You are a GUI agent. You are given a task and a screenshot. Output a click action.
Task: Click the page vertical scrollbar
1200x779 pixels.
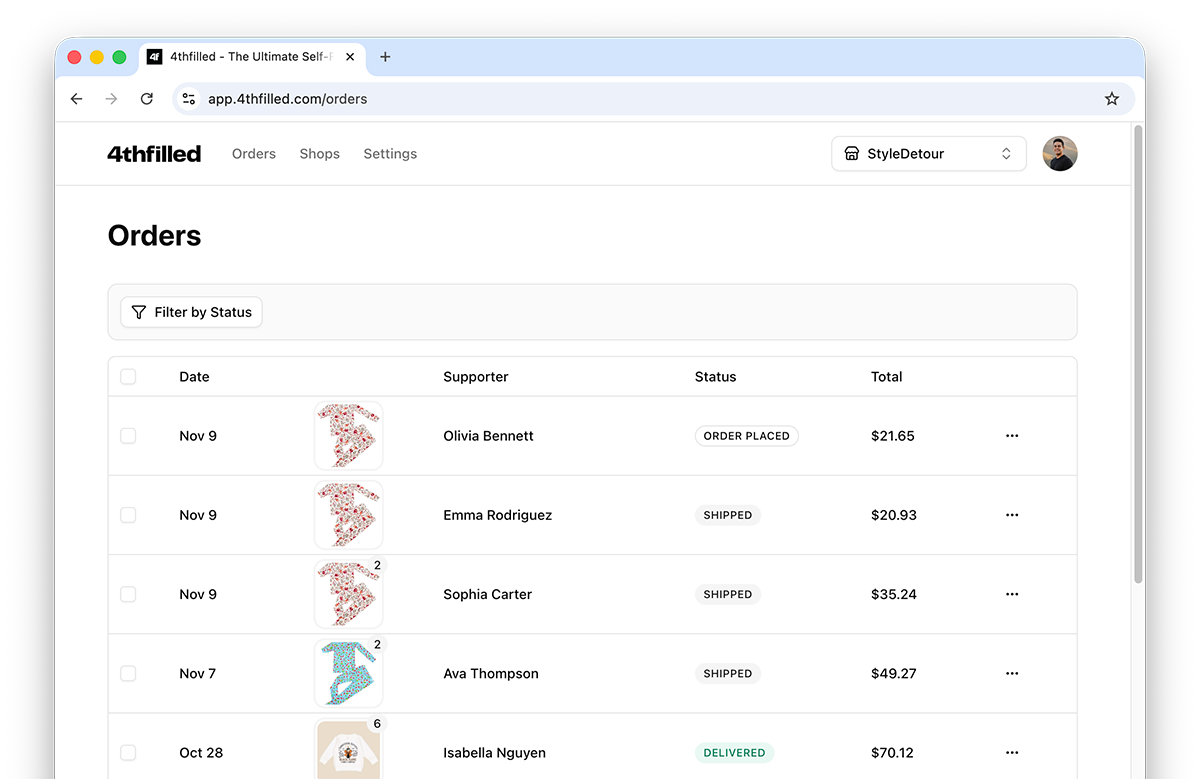[x=1138, y=350]
